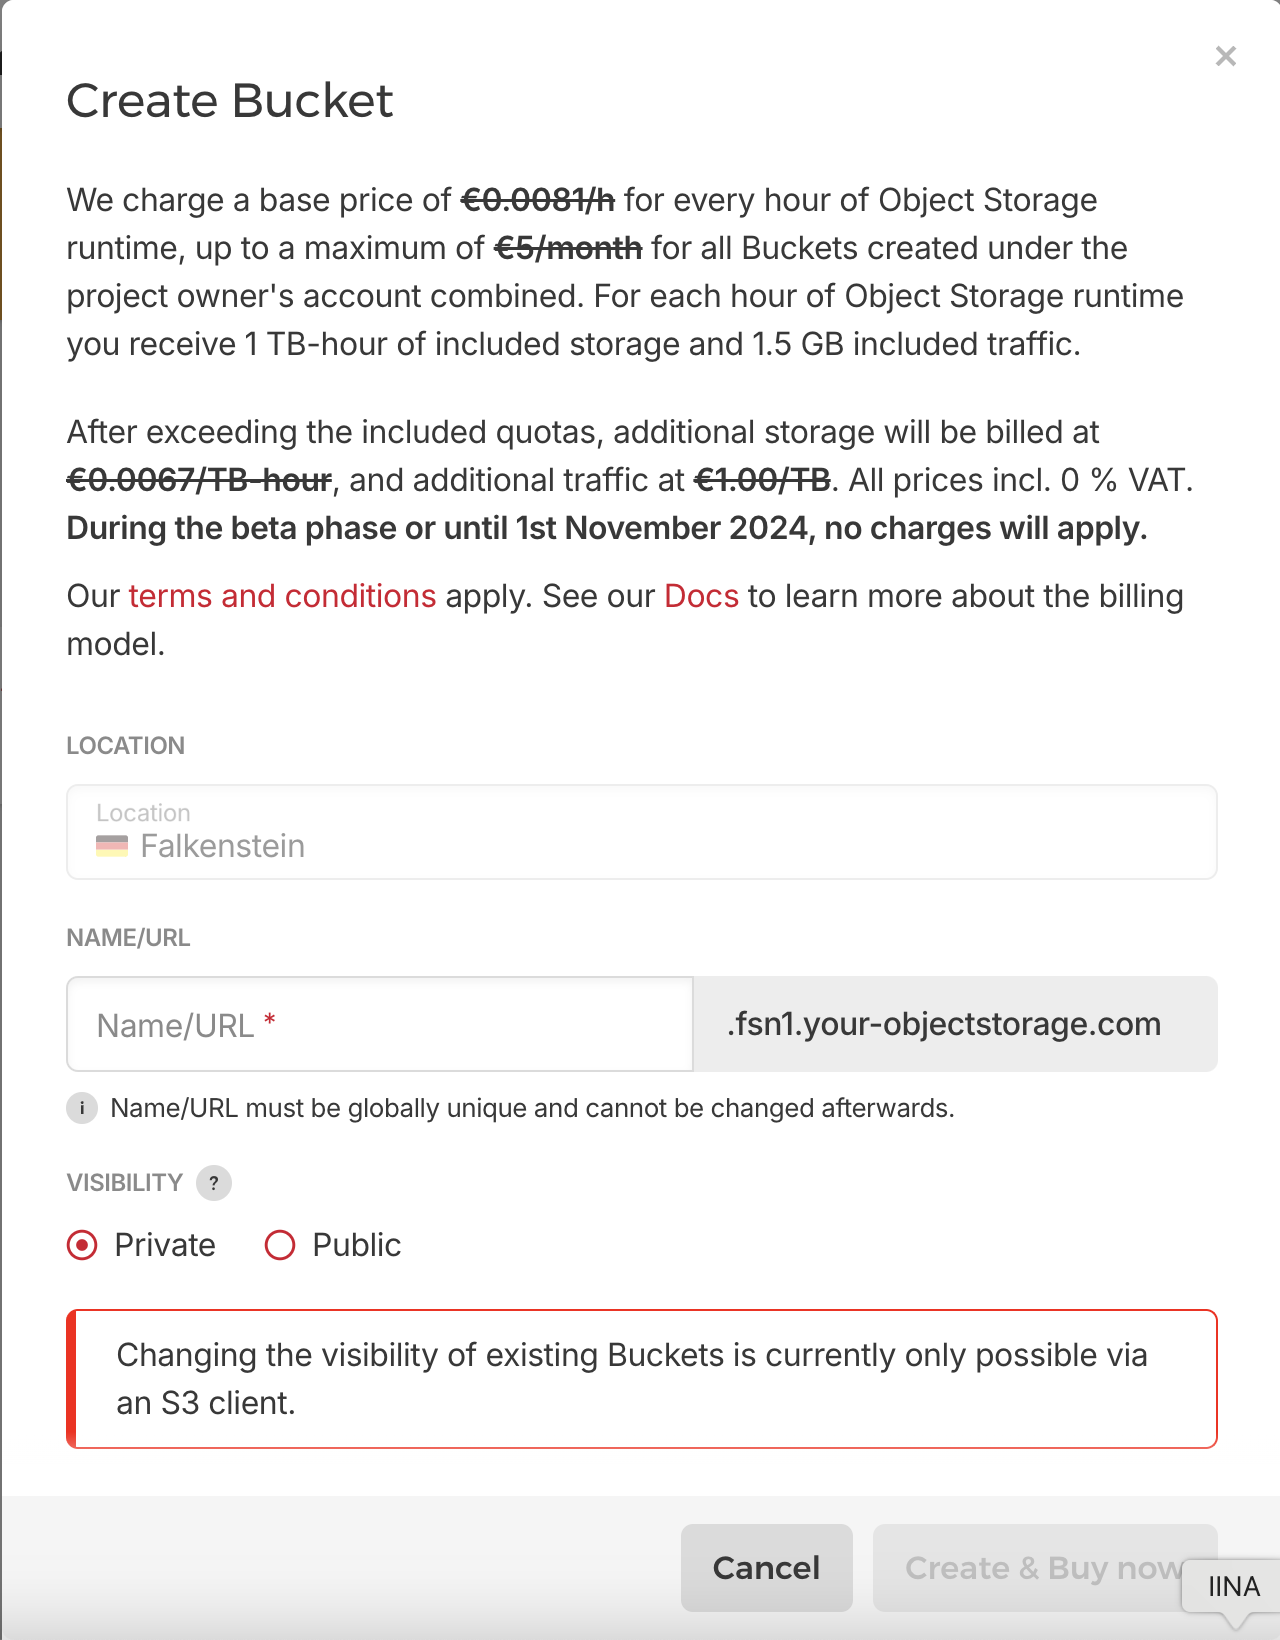Image resolution: width=1280 pixels, height=1640 pixels.
Task: Open the Docs link about billing
Action: click(701, 596)
